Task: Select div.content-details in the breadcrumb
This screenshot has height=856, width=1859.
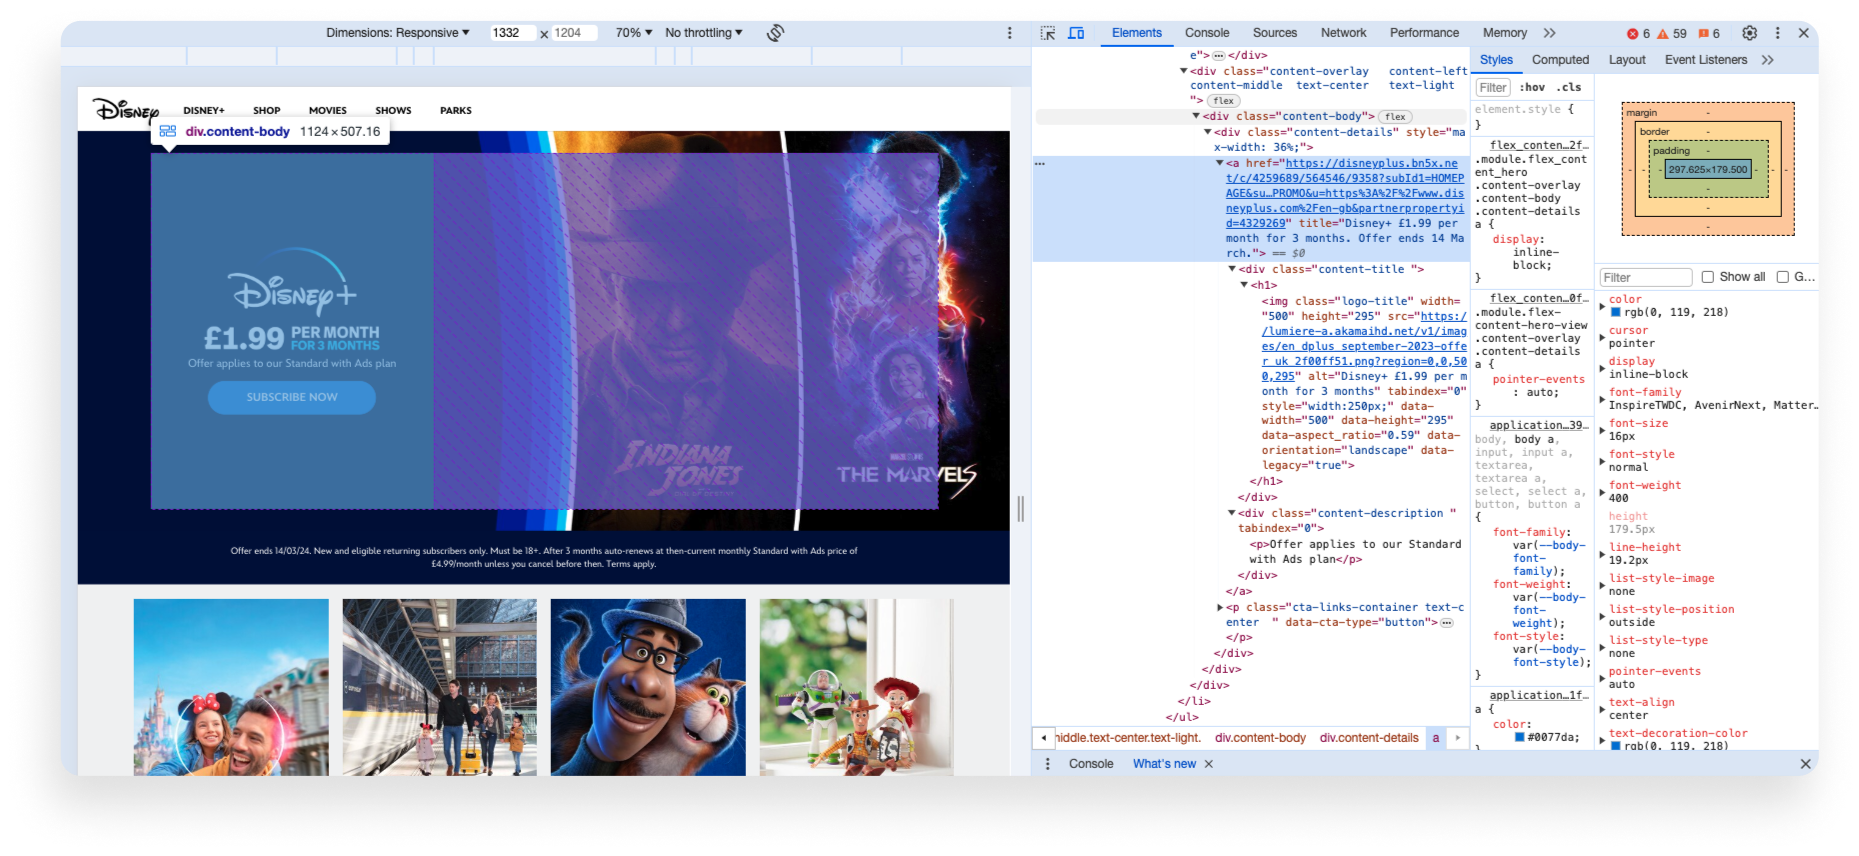Action: coord(1369,738)
